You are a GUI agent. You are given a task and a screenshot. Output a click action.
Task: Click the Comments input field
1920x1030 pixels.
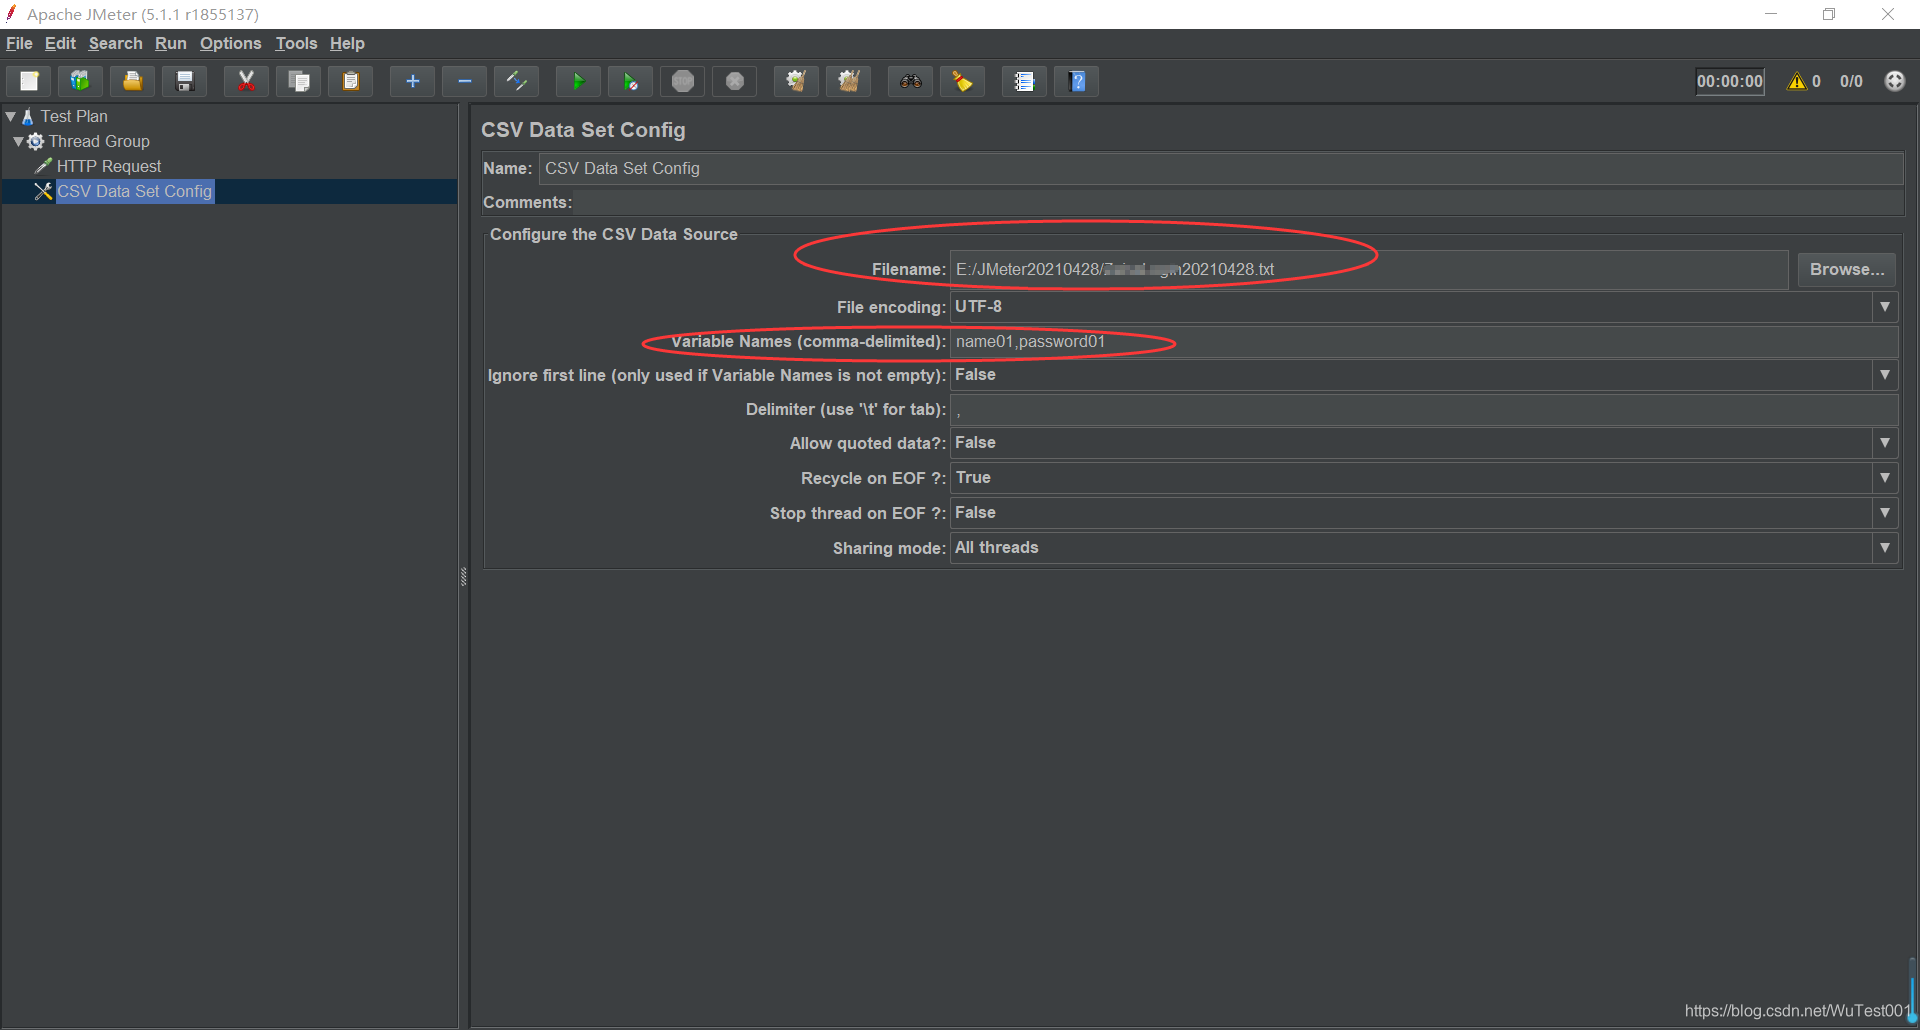(1239, 202)
